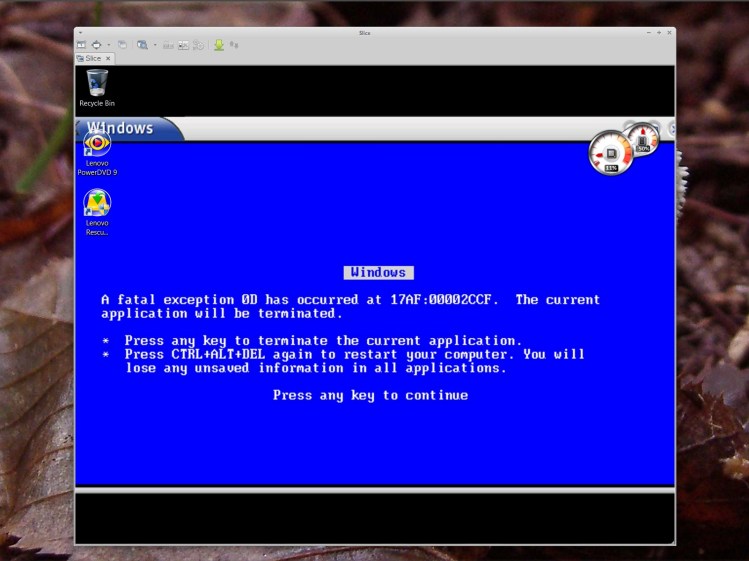
Task: Click the "Press CTRL+ALT+DEL again" line
Action: [x=354, y=355]
